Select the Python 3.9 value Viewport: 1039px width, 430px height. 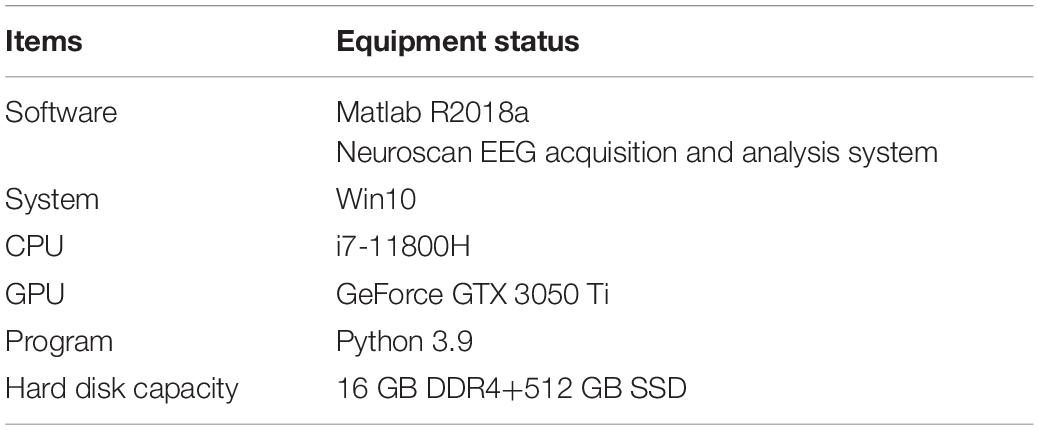click(404, 343)
